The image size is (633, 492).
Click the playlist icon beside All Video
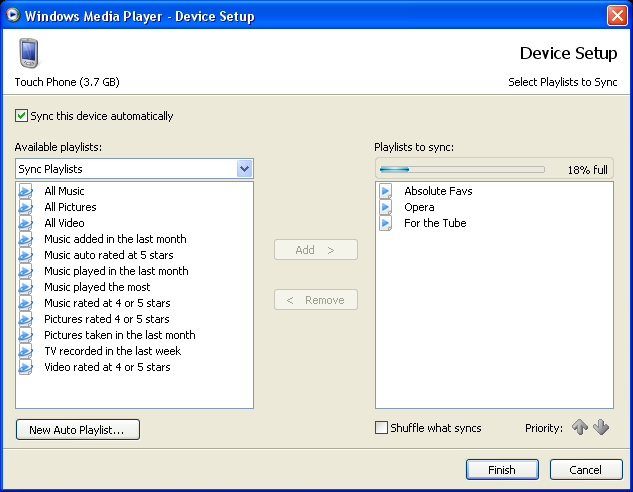click(x=25, y=223)
